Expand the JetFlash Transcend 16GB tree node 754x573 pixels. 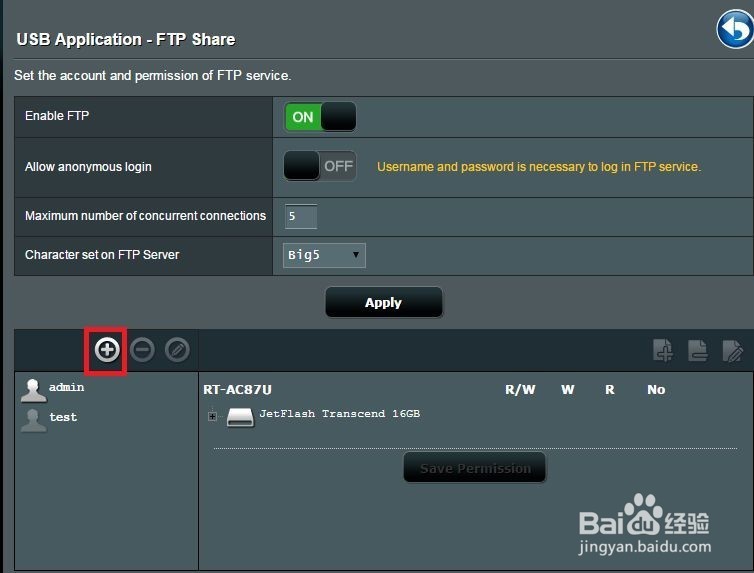tap(212, 416)
